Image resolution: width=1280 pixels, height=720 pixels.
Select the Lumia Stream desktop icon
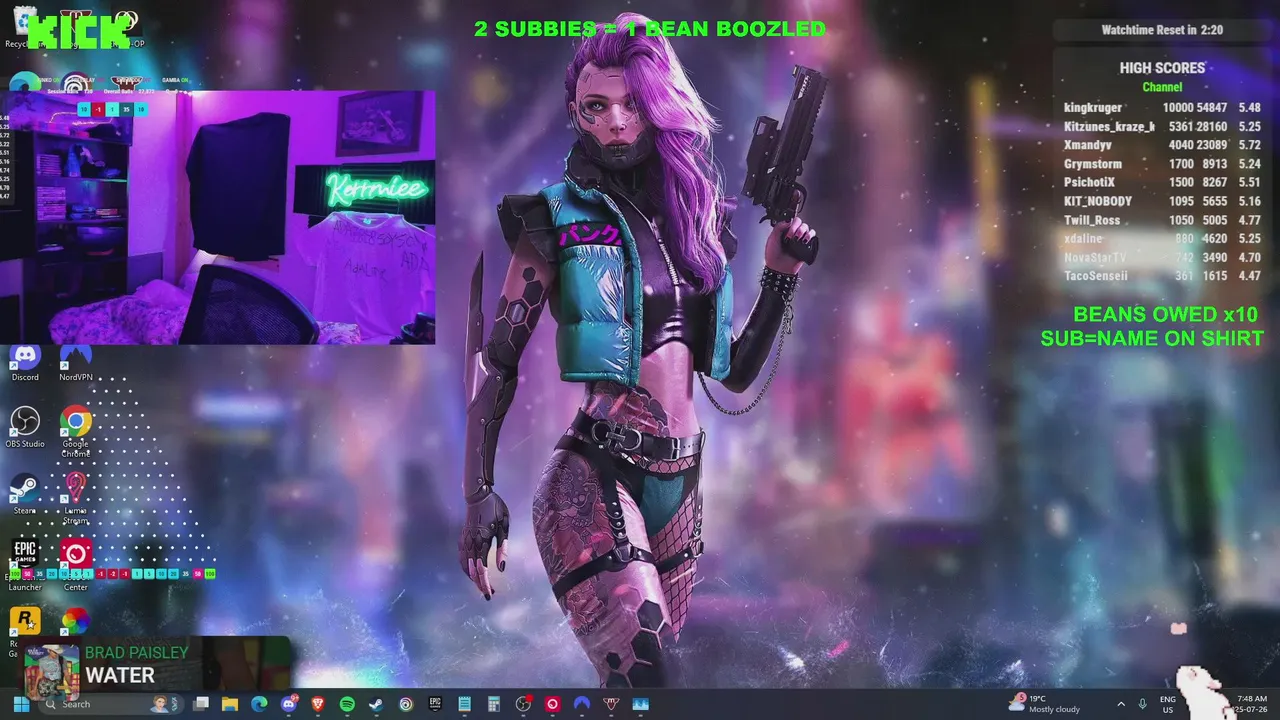[76, 498]
